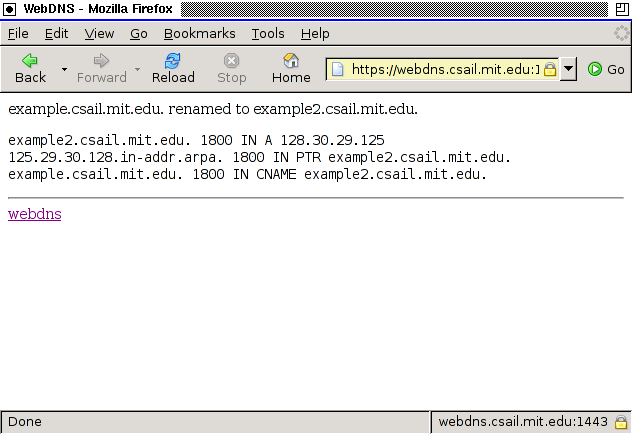Open the Go menu
Image resolution: width=632 pixels, height=434 pixels.
tap(139, 33)
